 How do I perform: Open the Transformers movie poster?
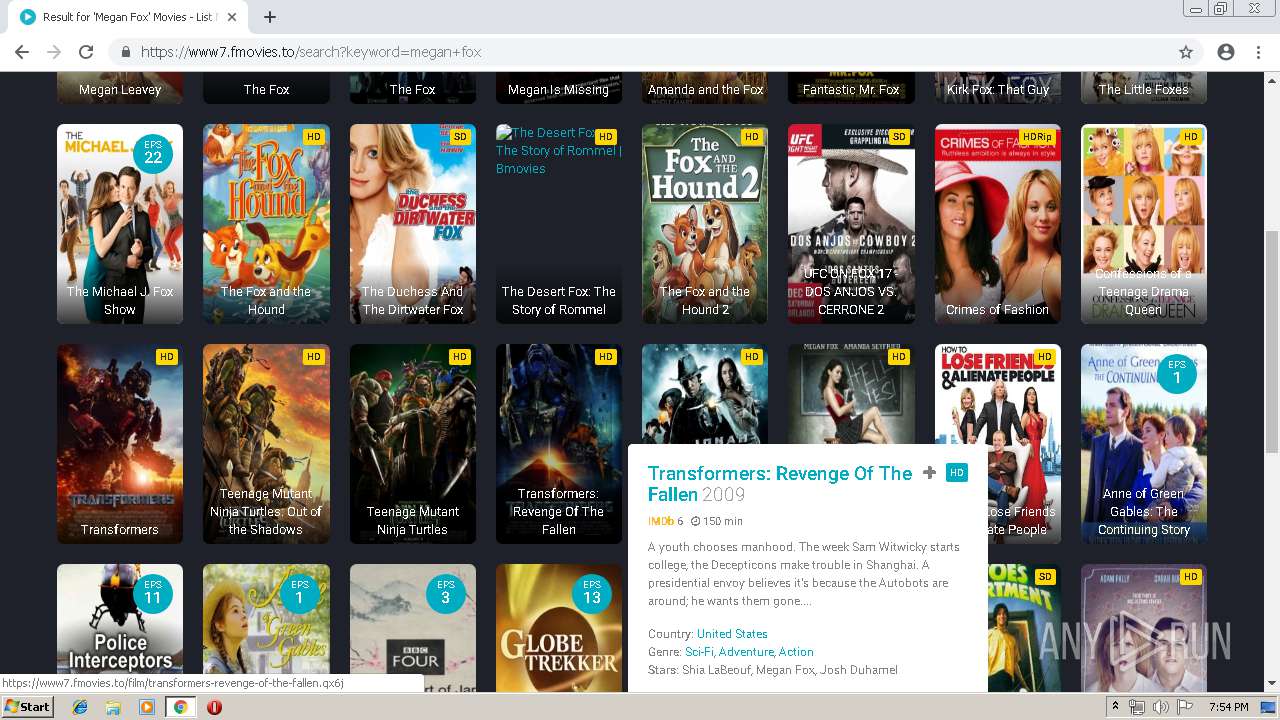tap(120, 444)
